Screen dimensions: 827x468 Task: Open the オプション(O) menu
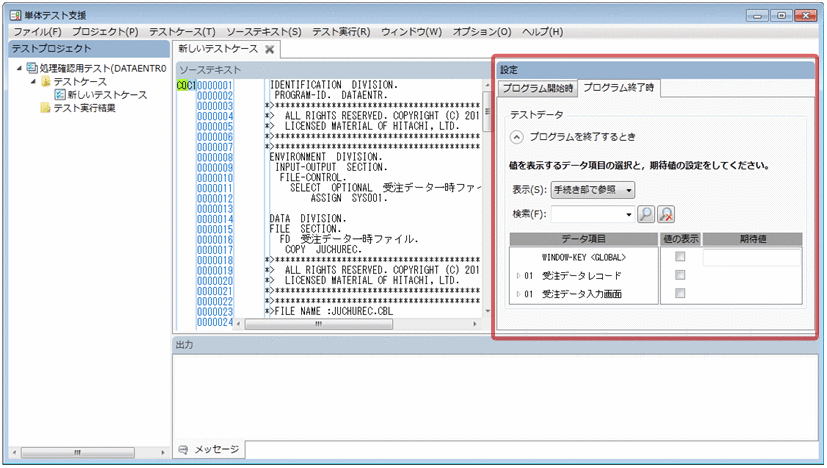click(x=482, y=32)
